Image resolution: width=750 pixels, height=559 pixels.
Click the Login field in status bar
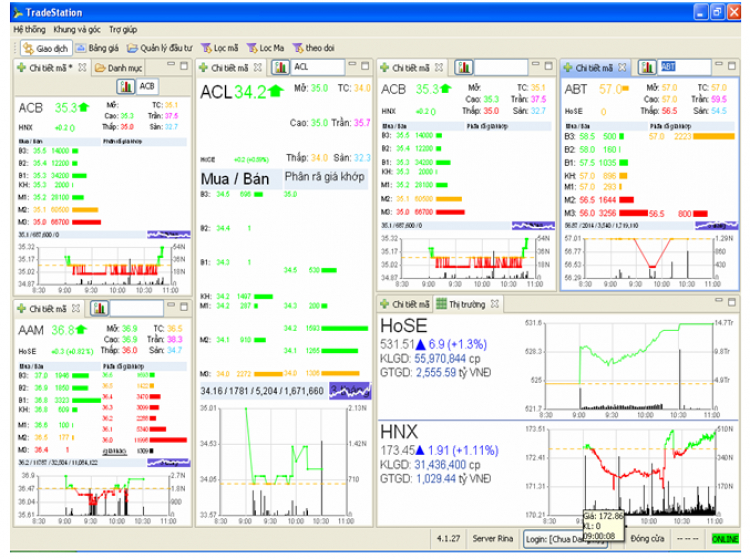pyautogui.click(x=565, y=539)
